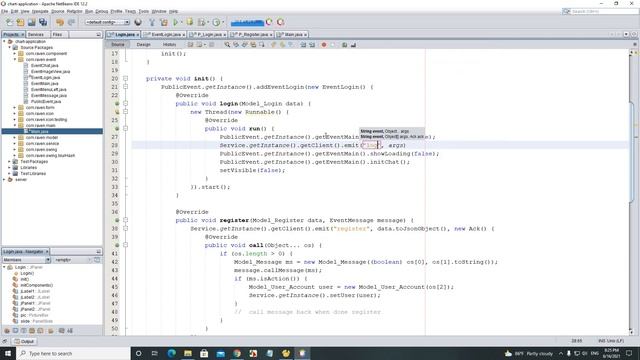Click the Profile Project toolbar icon
Screen dimensions: 640x360
pos(216,22)
